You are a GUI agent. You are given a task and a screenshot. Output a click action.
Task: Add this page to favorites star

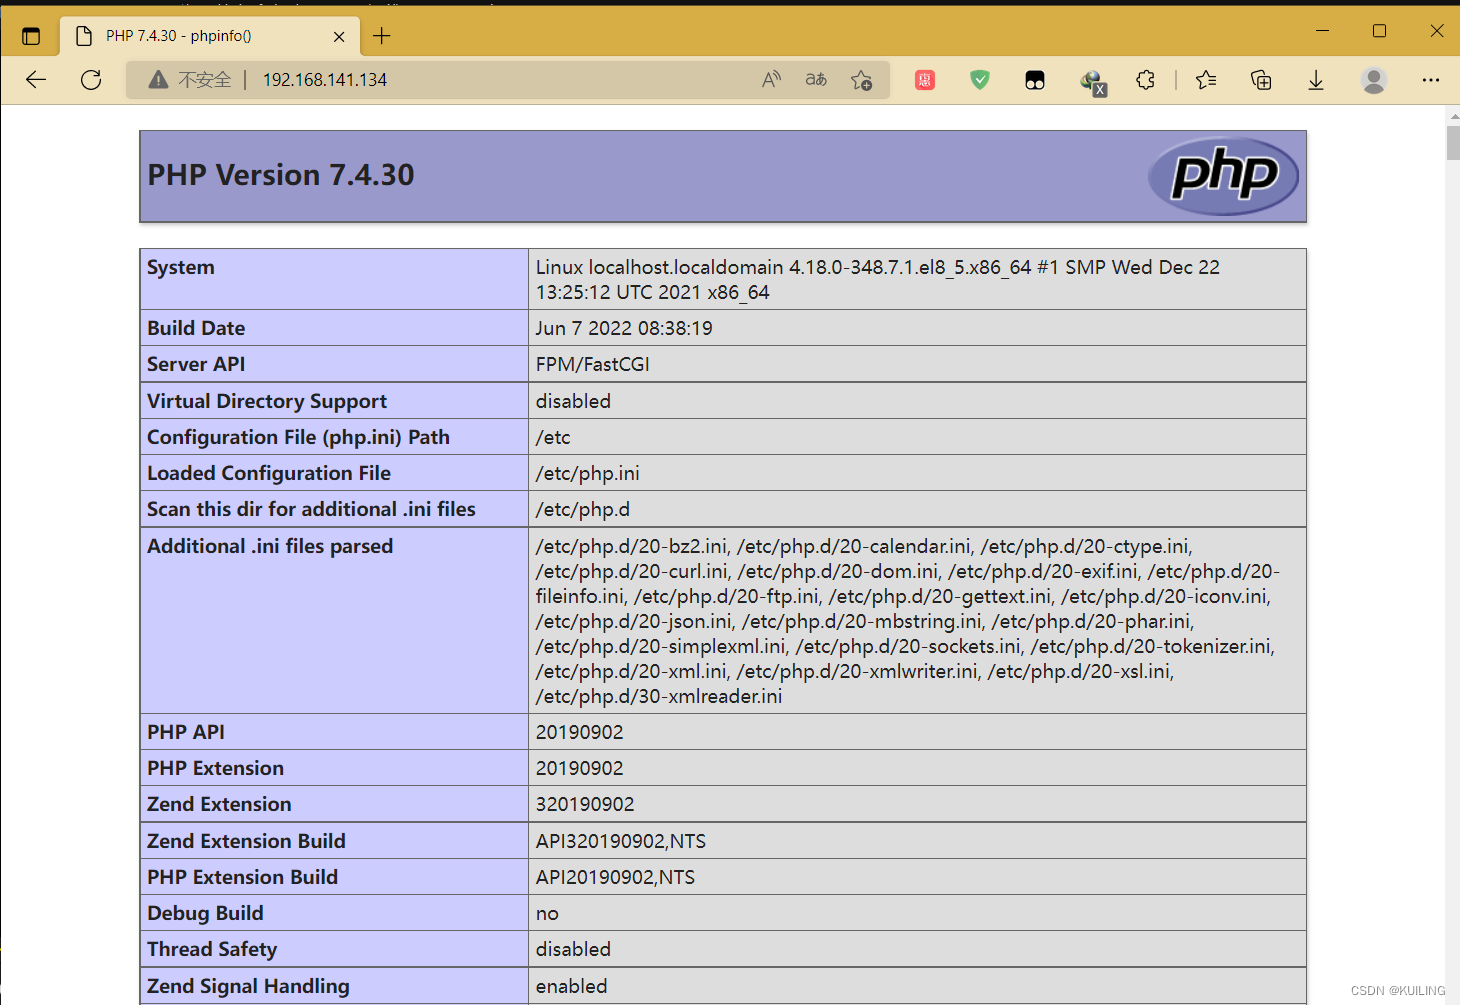[x=861, y=80]
